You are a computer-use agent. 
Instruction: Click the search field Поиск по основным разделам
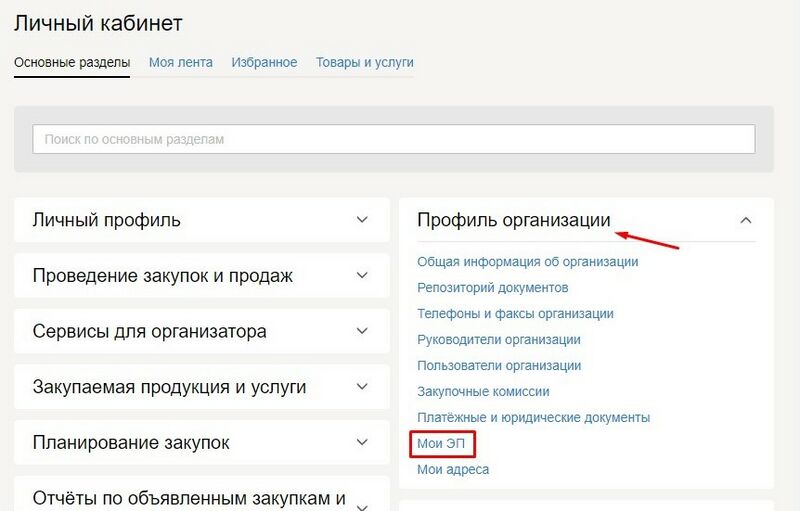[x=393, y=139]
